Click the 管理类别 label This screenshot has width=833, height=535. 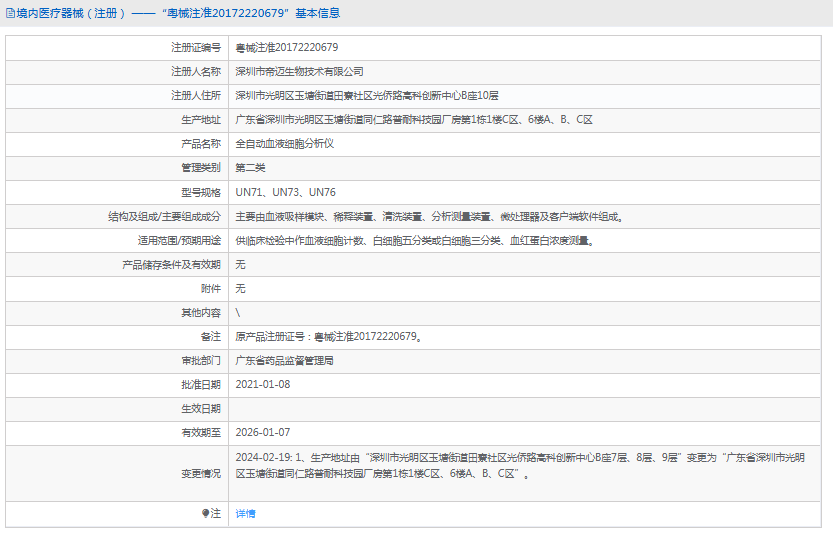coord(201,168)
